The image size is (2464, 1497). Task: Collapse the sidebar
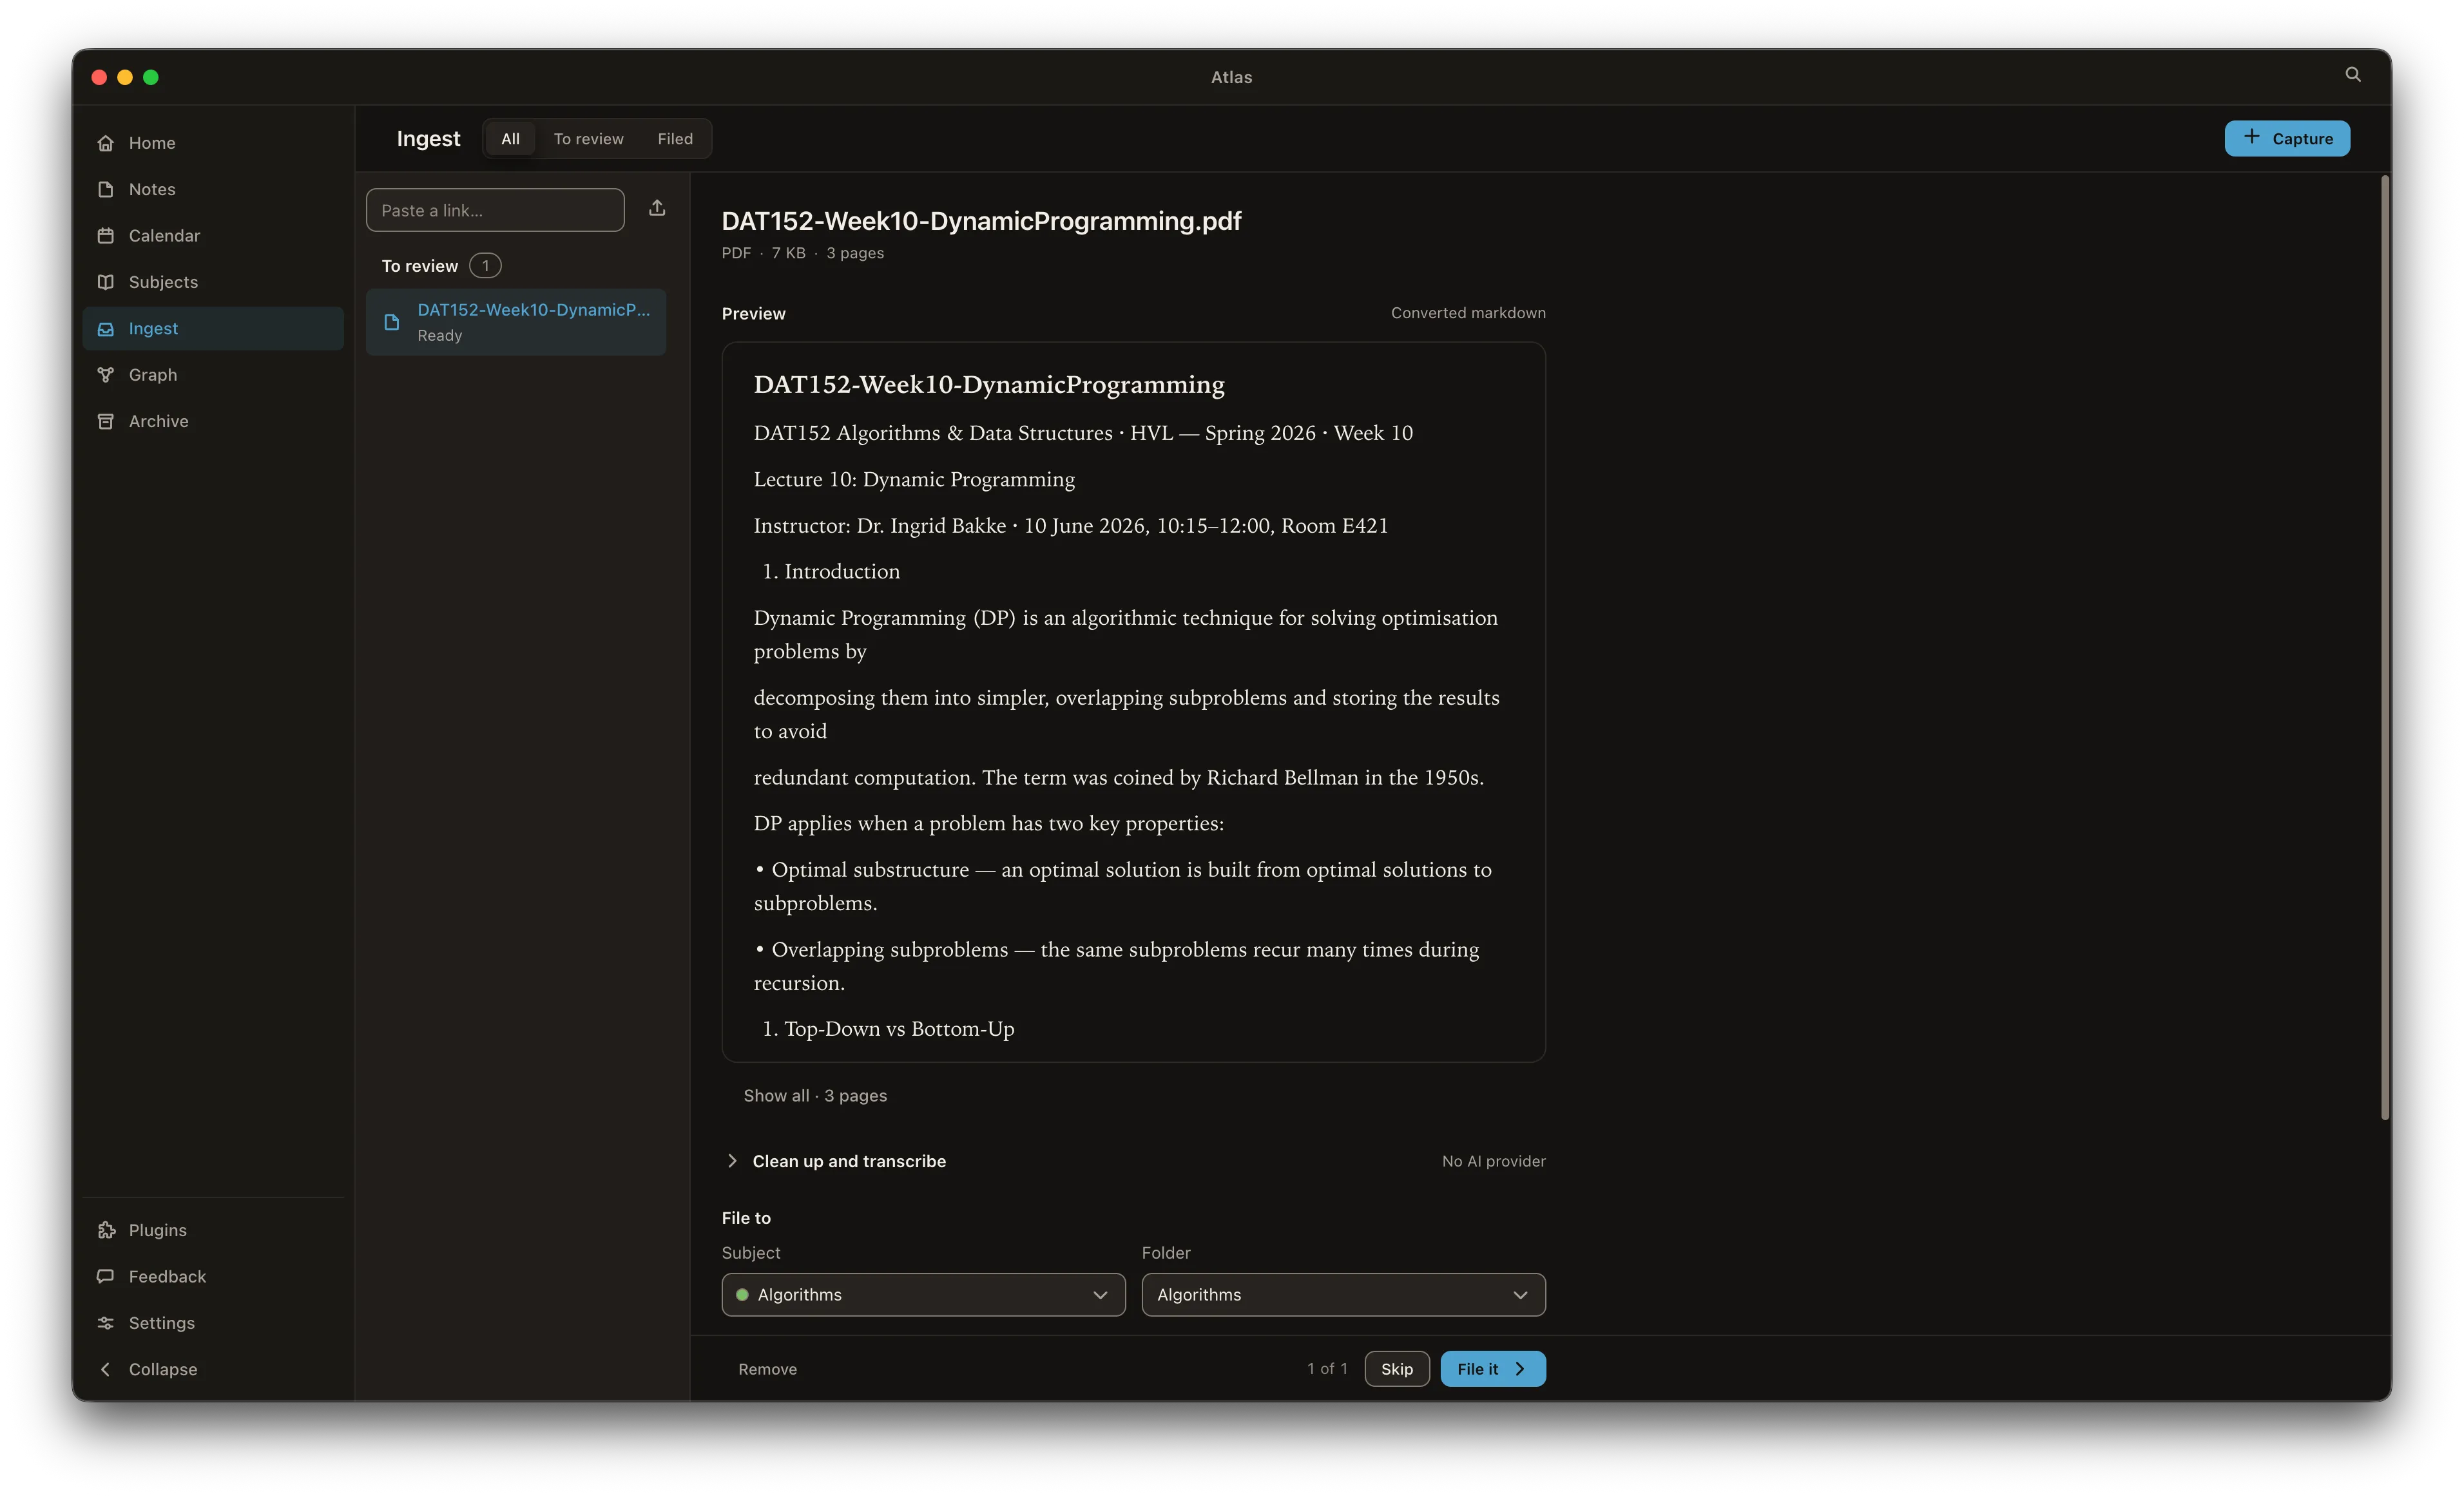(x=213, y=1369)
